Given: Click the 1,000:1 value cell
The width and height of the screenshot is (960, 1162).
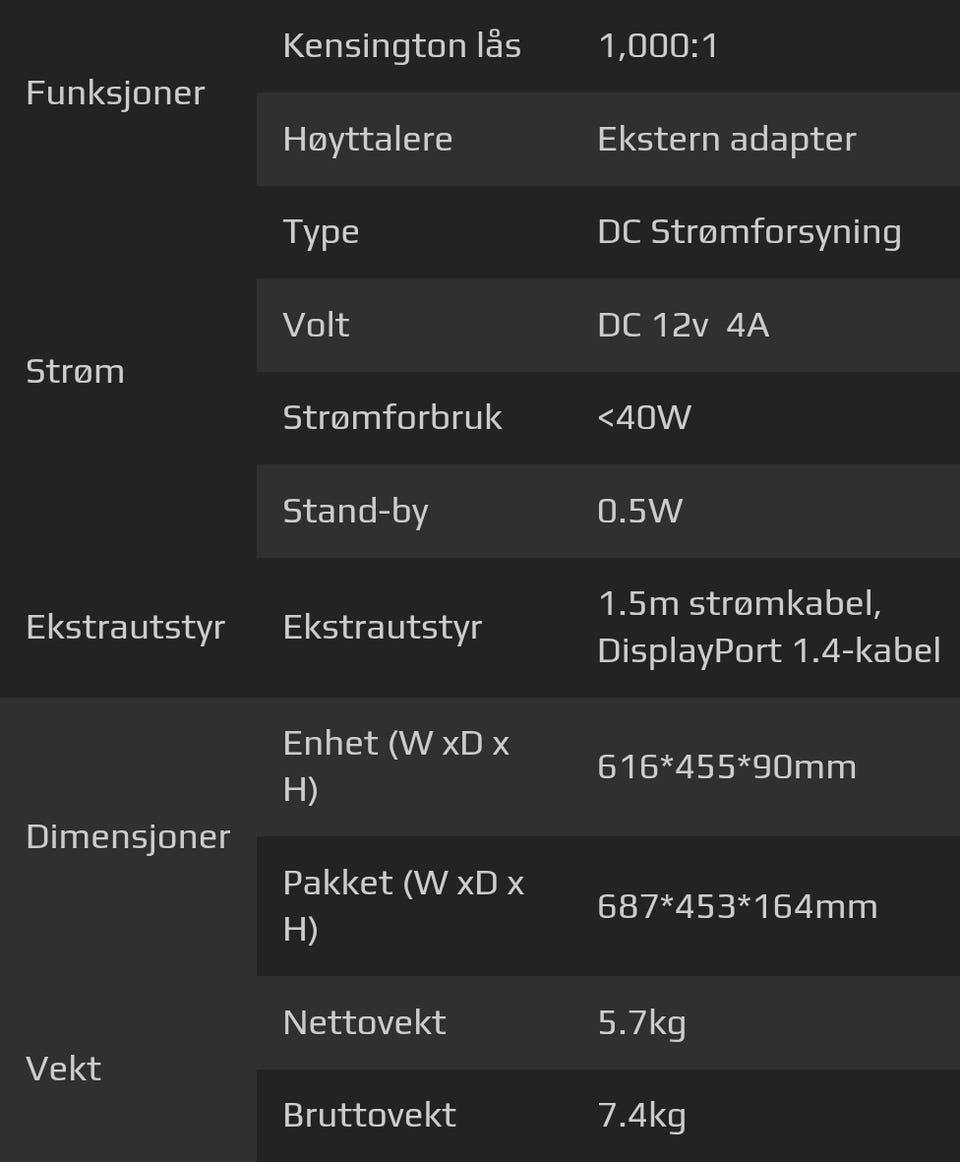Looking at the screenshot, I should point(657,46).
